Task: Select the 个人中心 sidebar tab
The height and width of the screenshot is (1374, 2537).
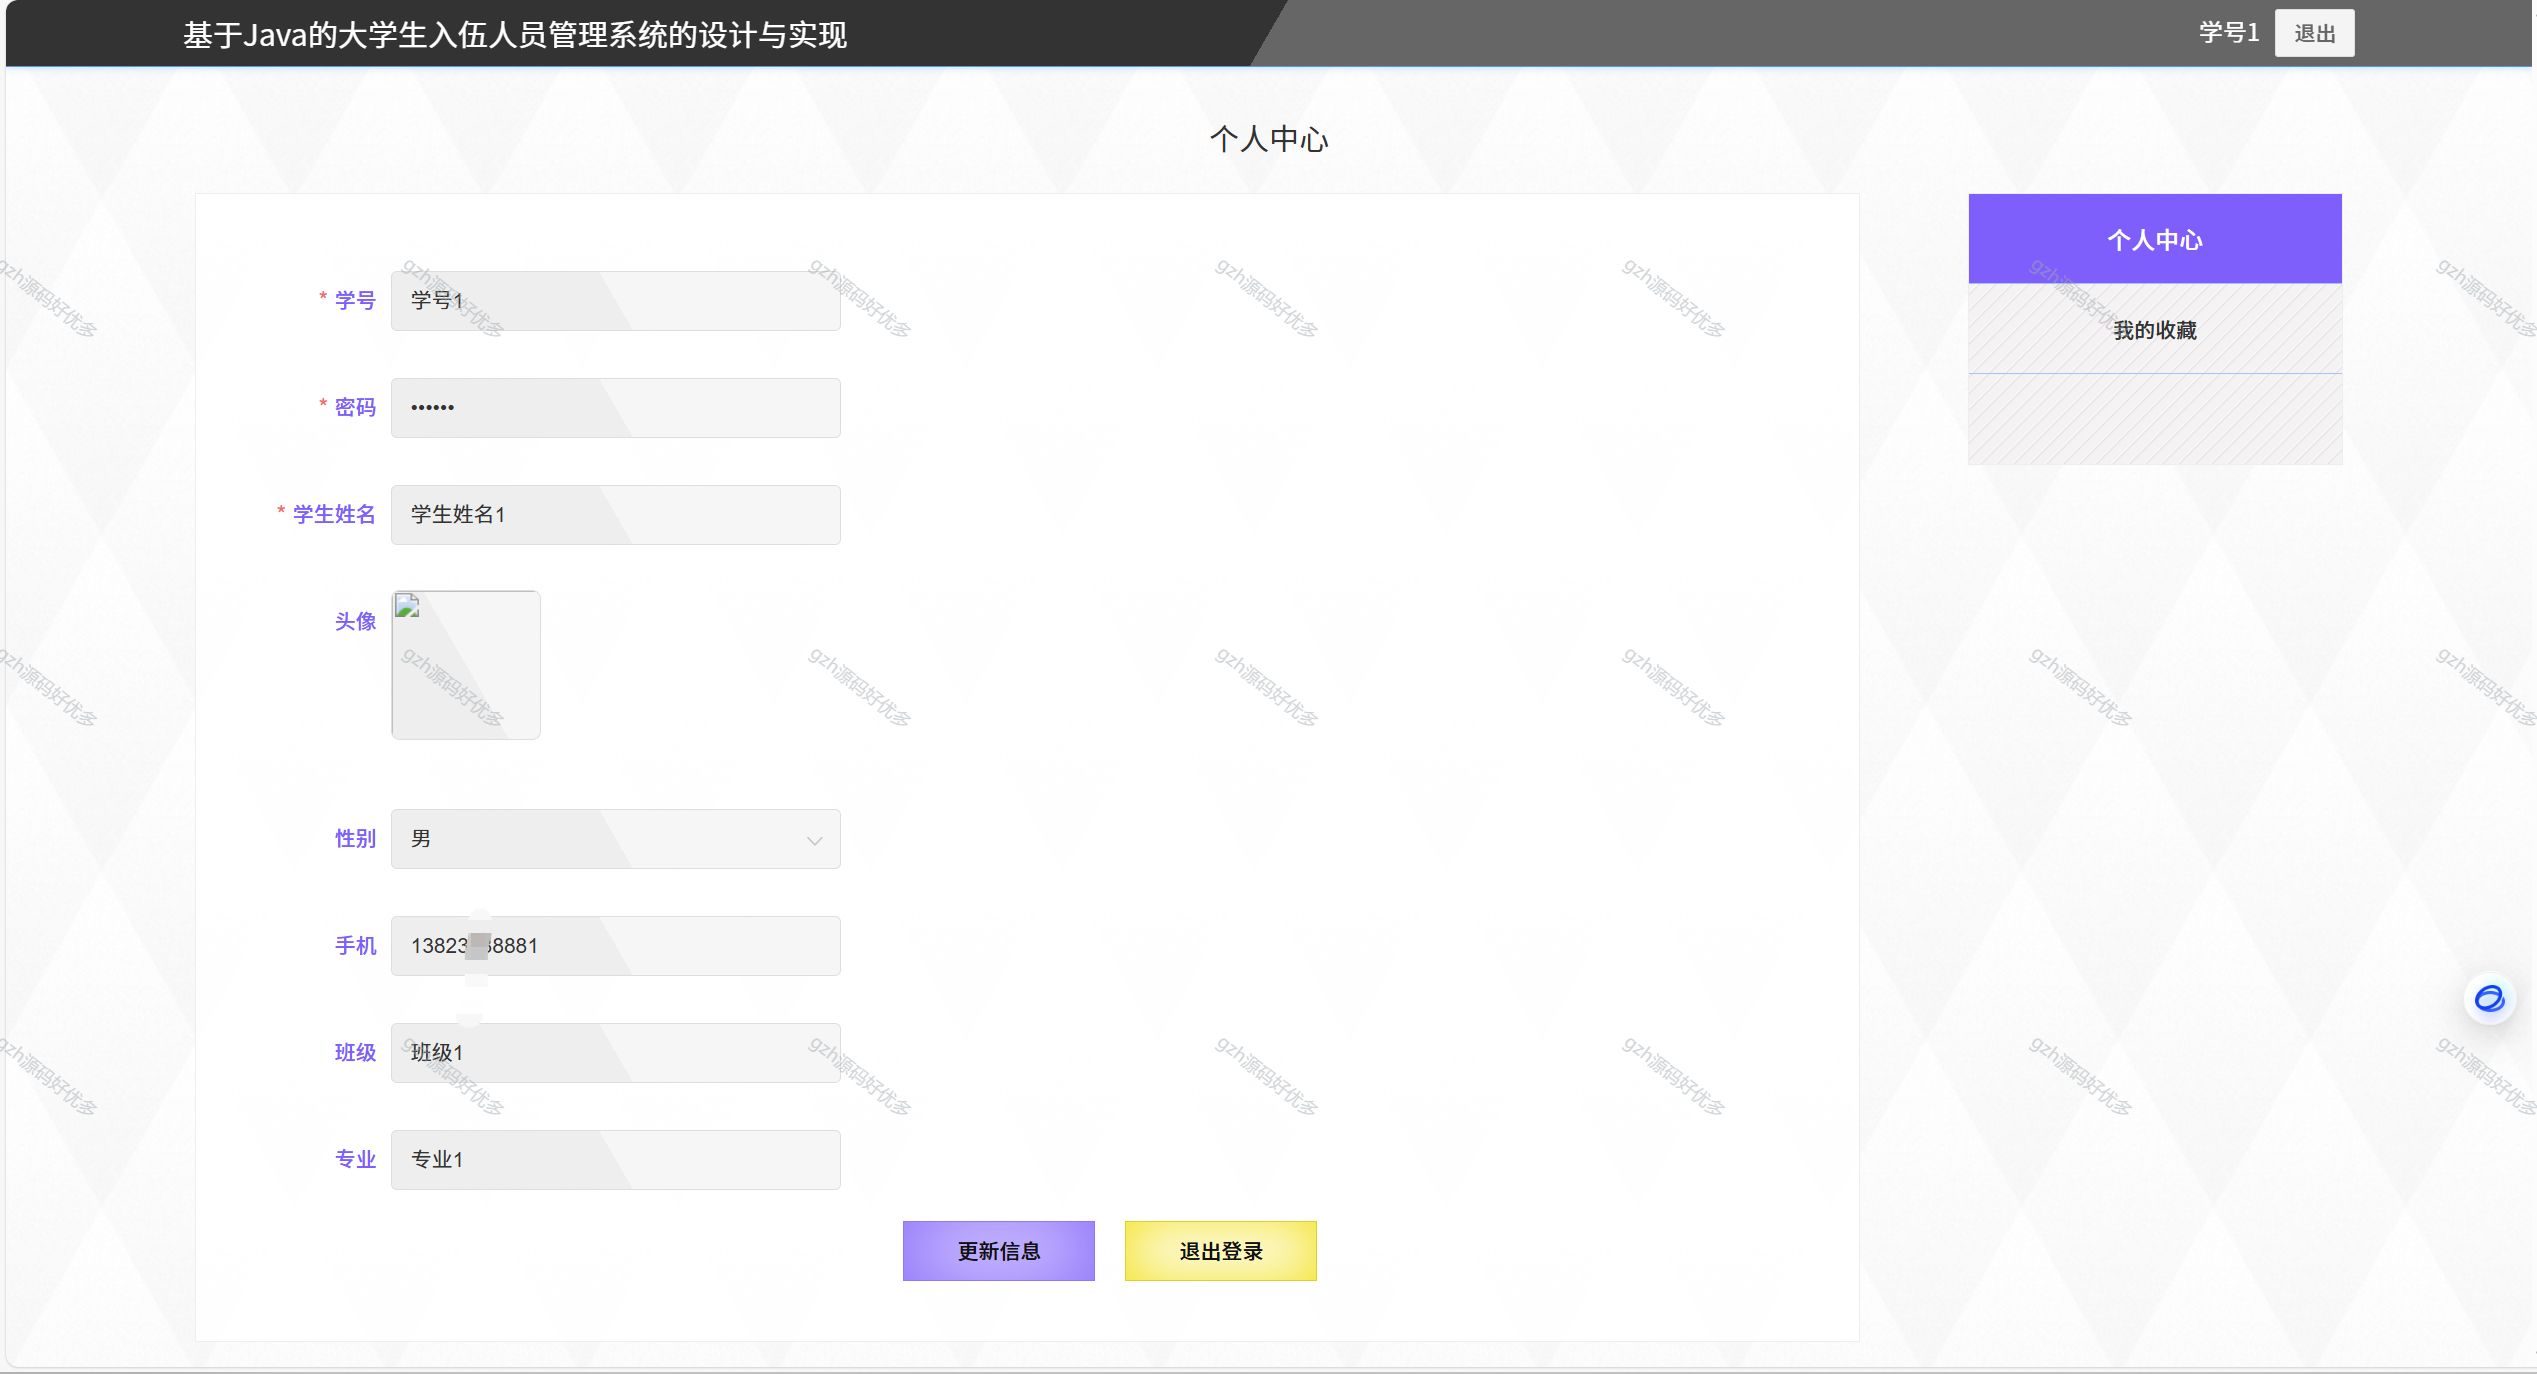Action: (x=2154, y=239)
